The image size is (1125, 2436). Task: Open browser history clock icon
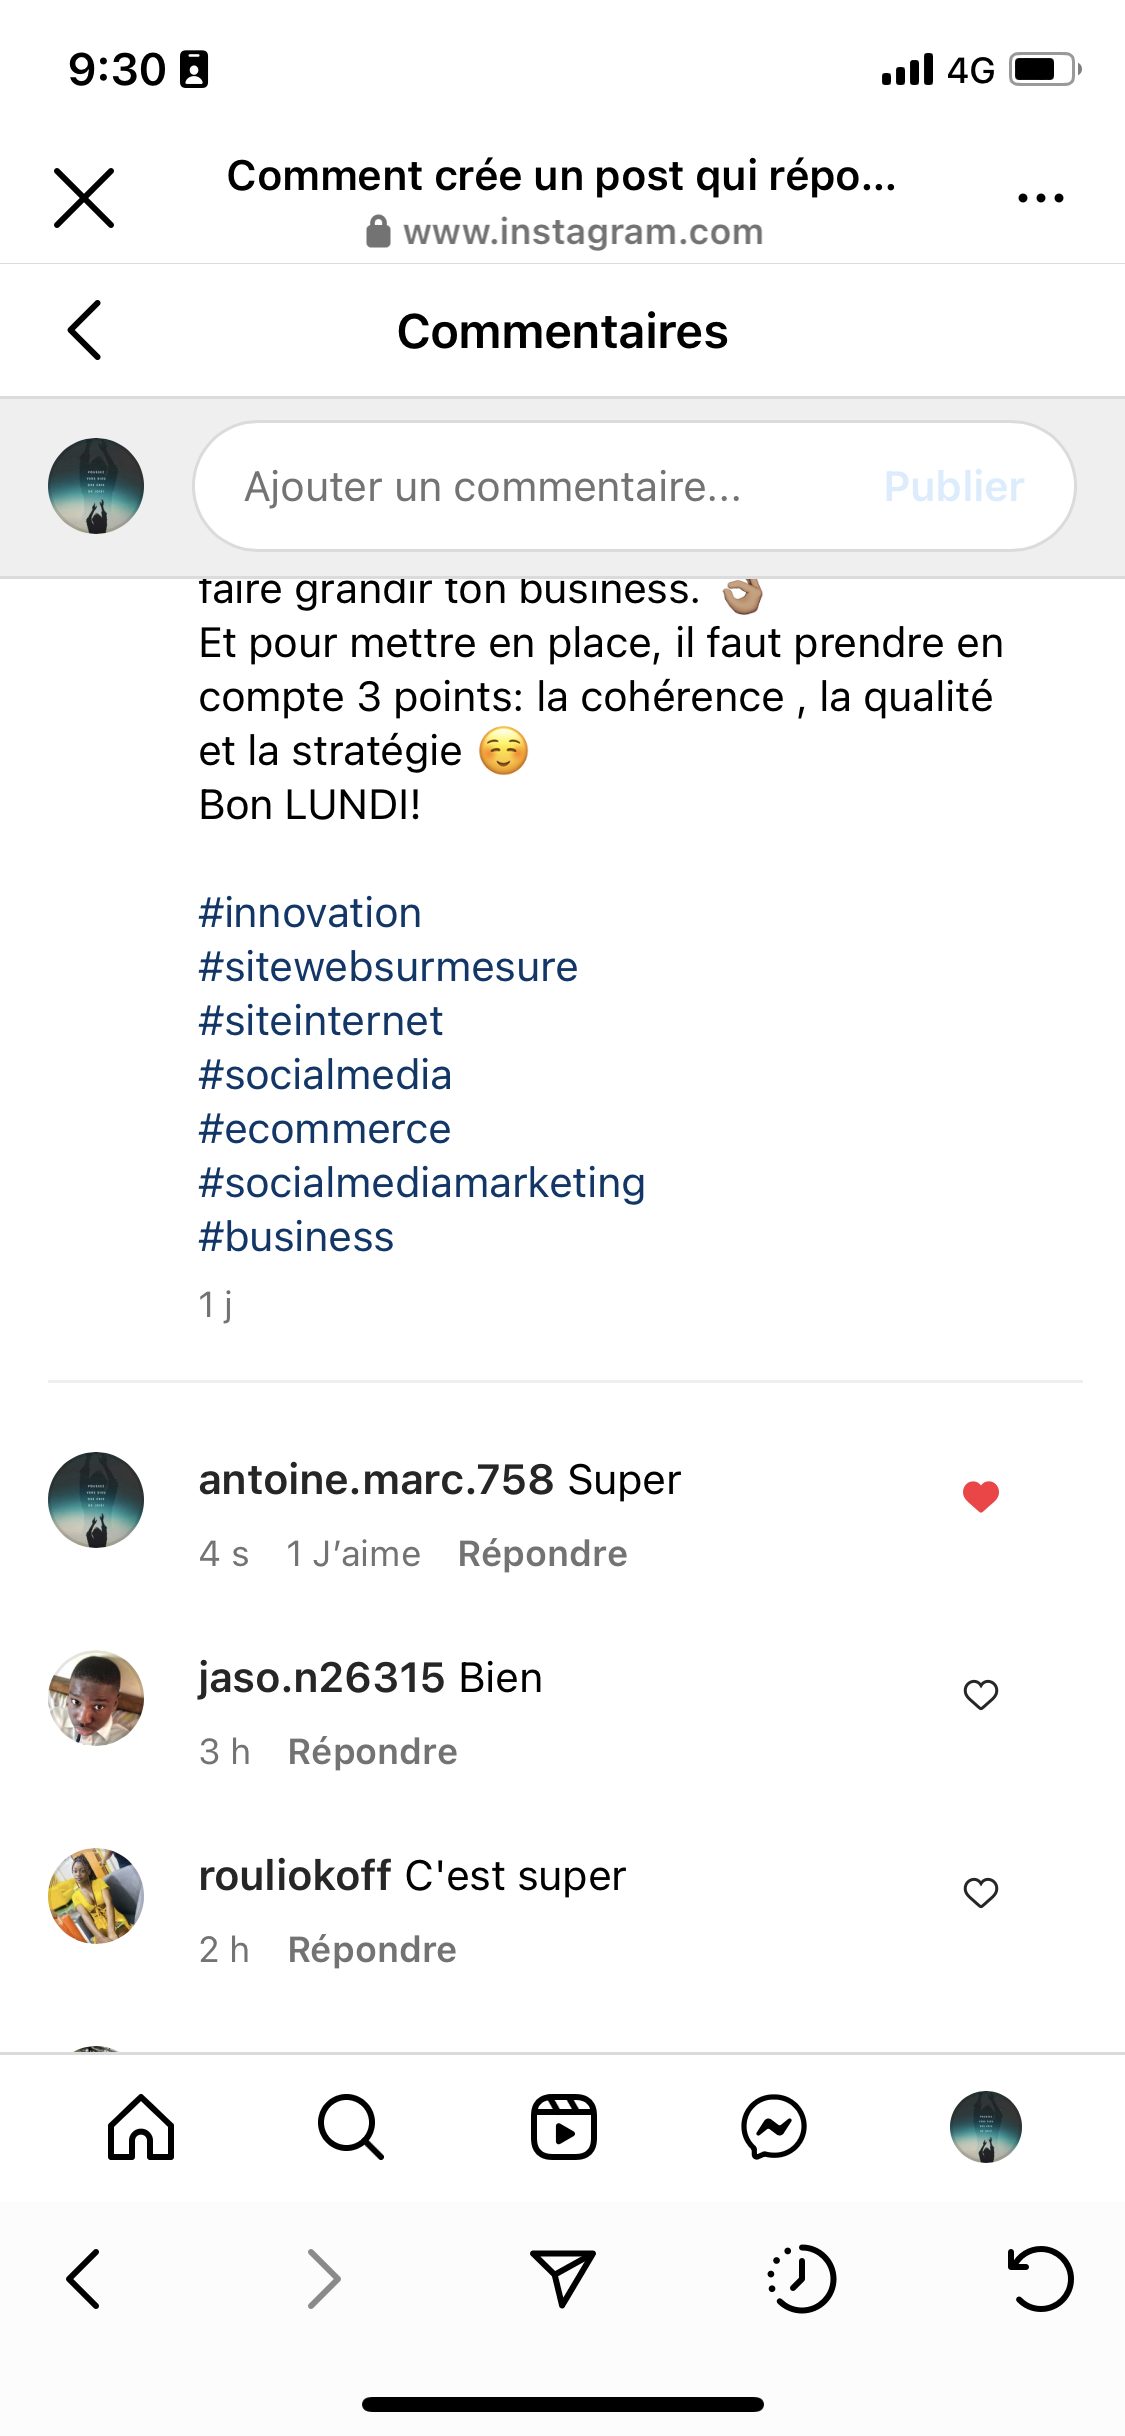[x=801, y=2279]
